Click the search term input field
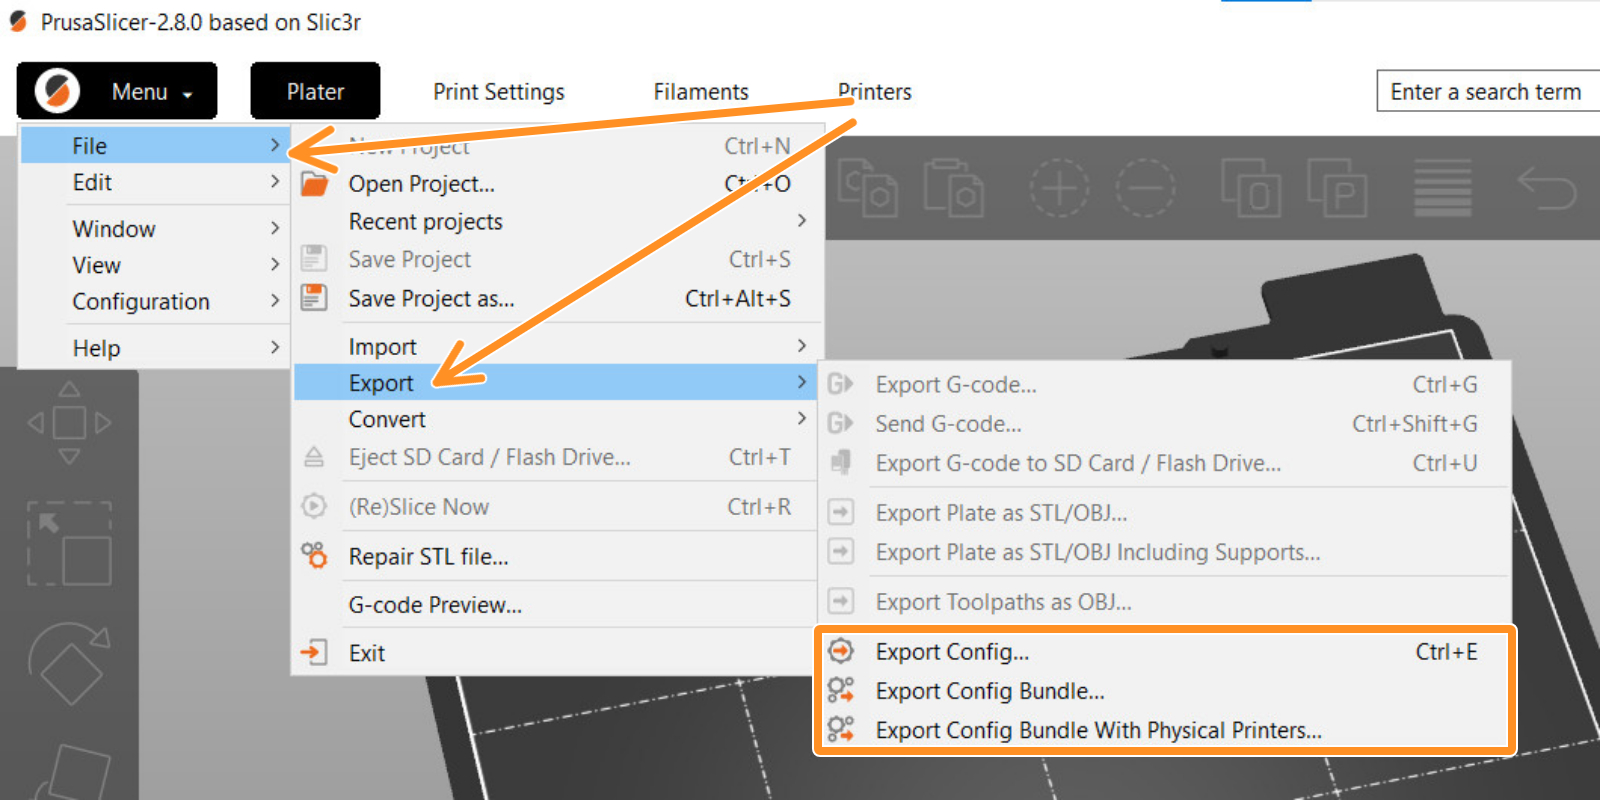 (x=1488, y=91)
